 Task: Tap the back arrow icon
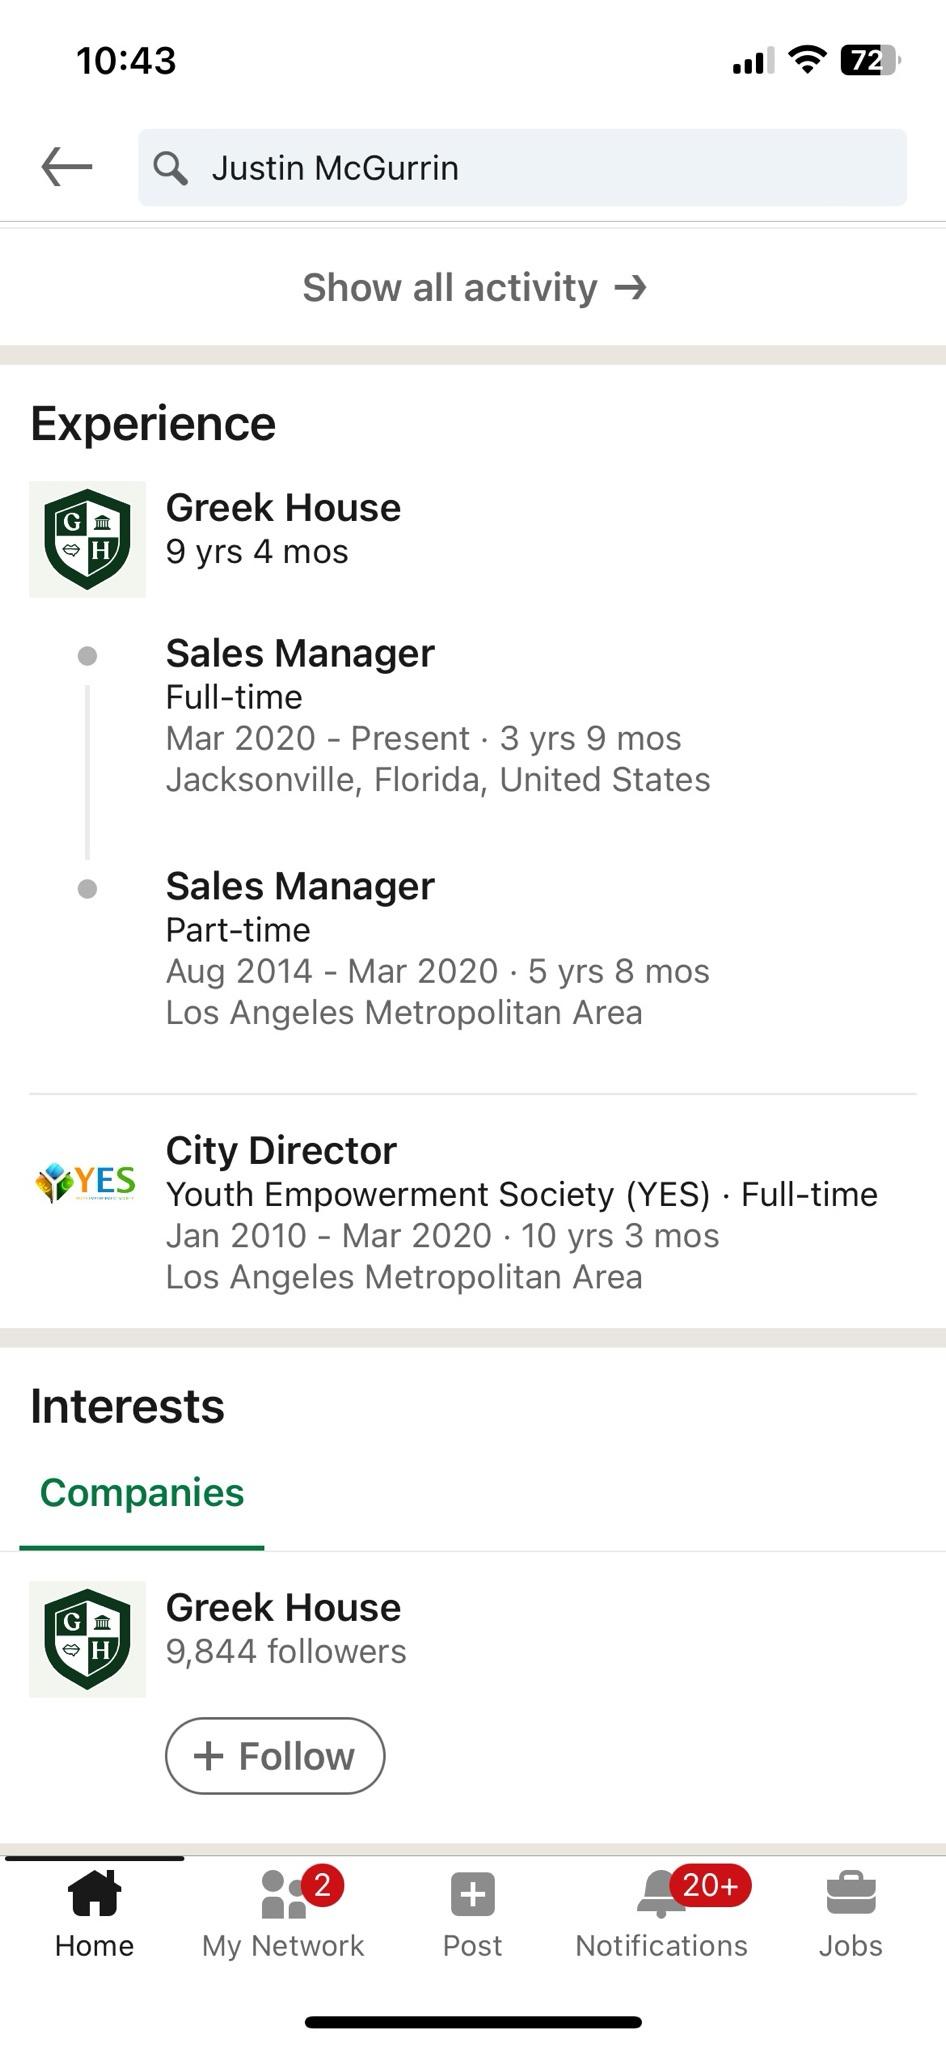click(x=67, y=167)
